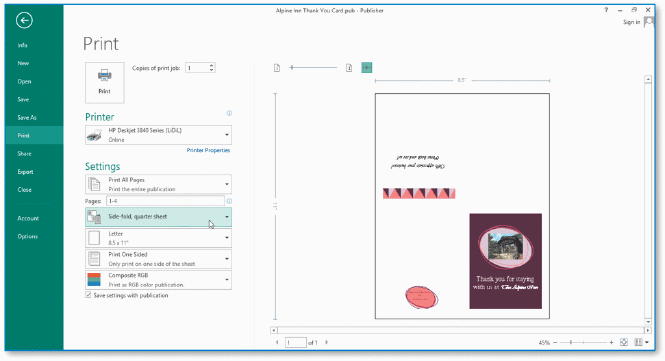The image size is (665, 361).
Task: Open the Letter paper size dropdown
Action: 159,238
